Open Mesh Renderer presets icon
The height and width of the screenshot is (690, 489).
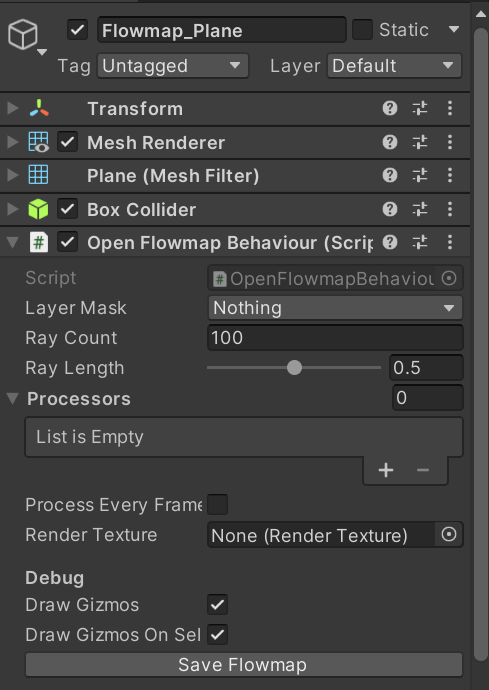420,142
